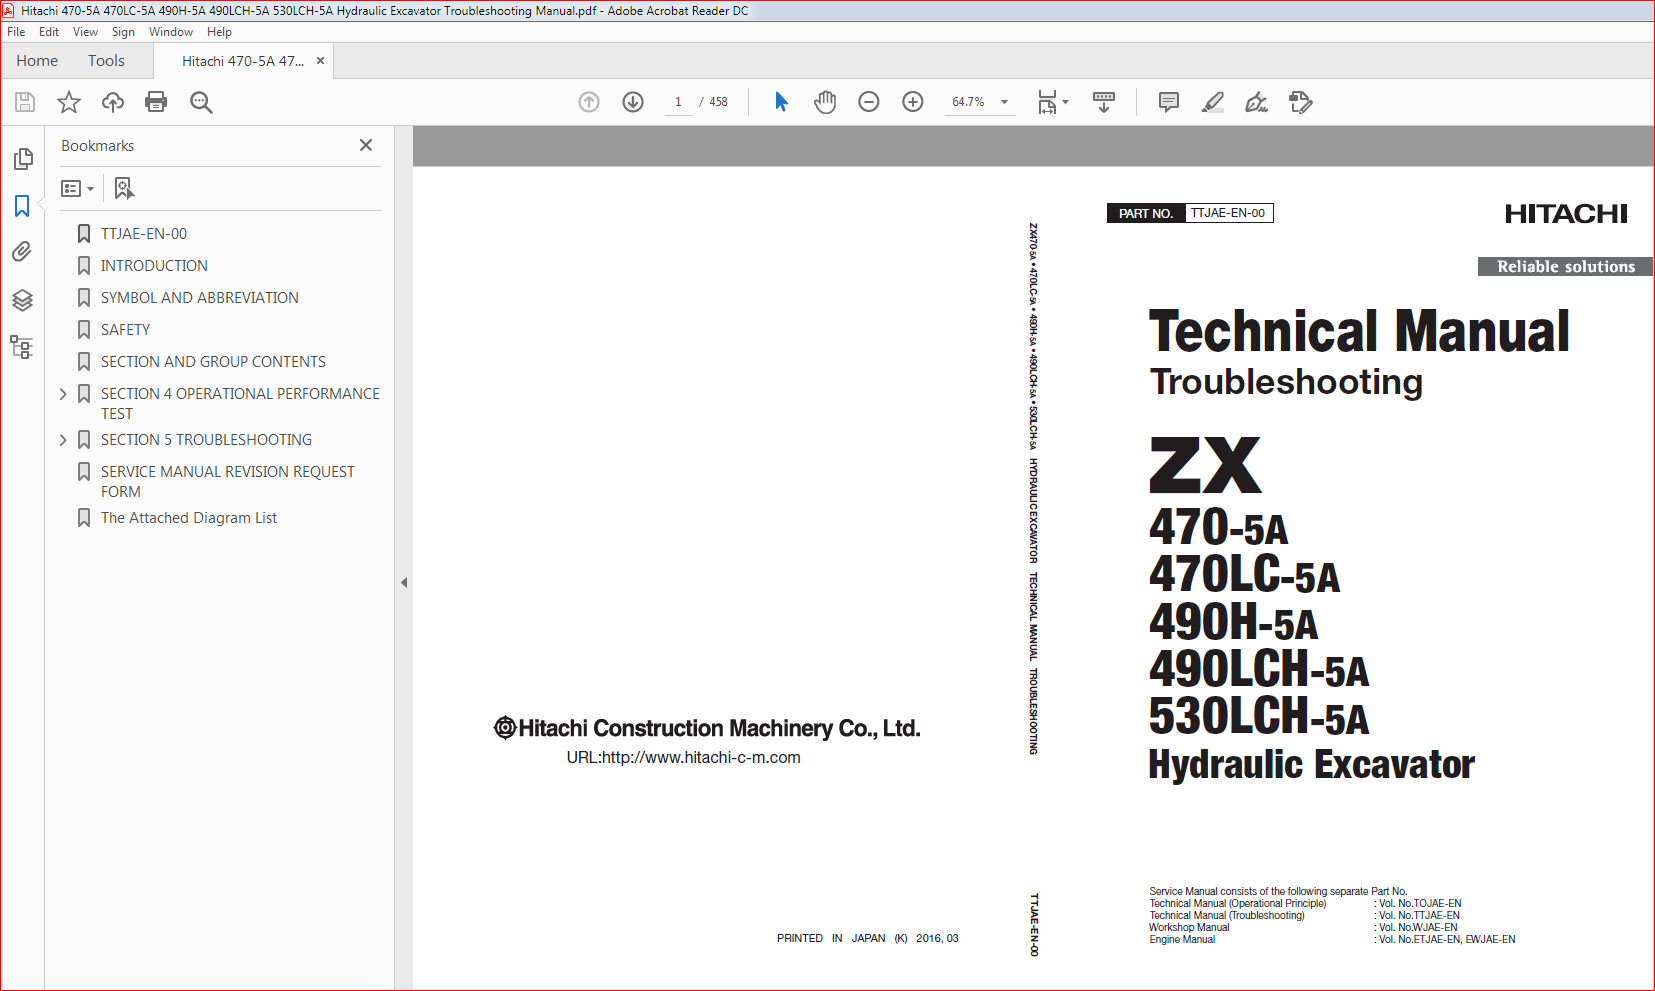Jump to SECTION 4 OPERATIONAL PERFORMANCE TEST

point(240,403)
